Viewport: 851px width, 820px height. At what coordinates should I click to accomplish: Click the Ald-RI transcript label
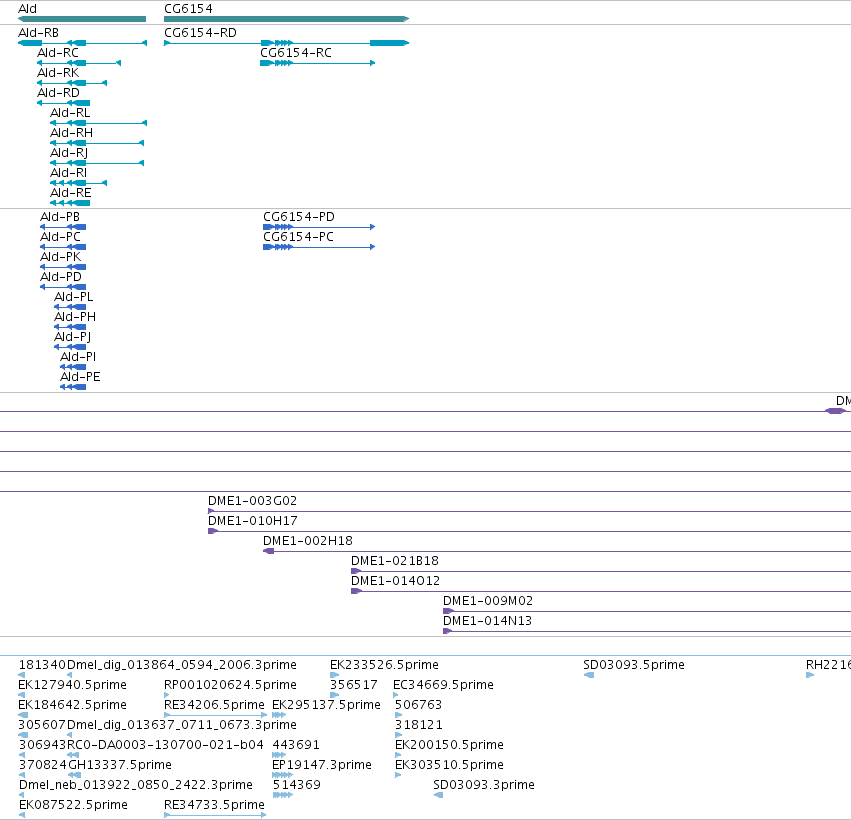coord(68,173)
